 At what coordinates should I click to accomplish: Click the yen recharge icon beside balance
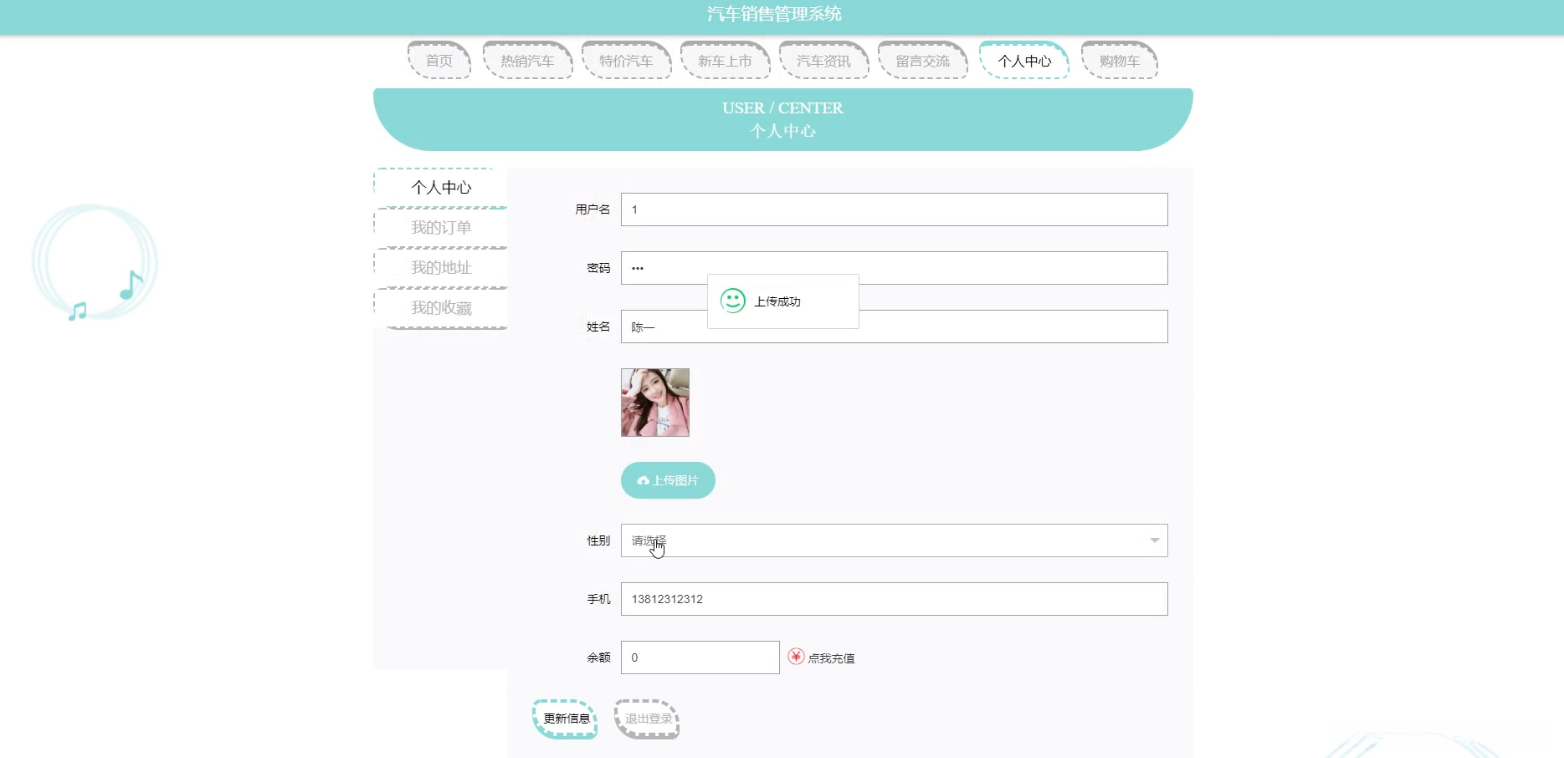click(796, 656)
